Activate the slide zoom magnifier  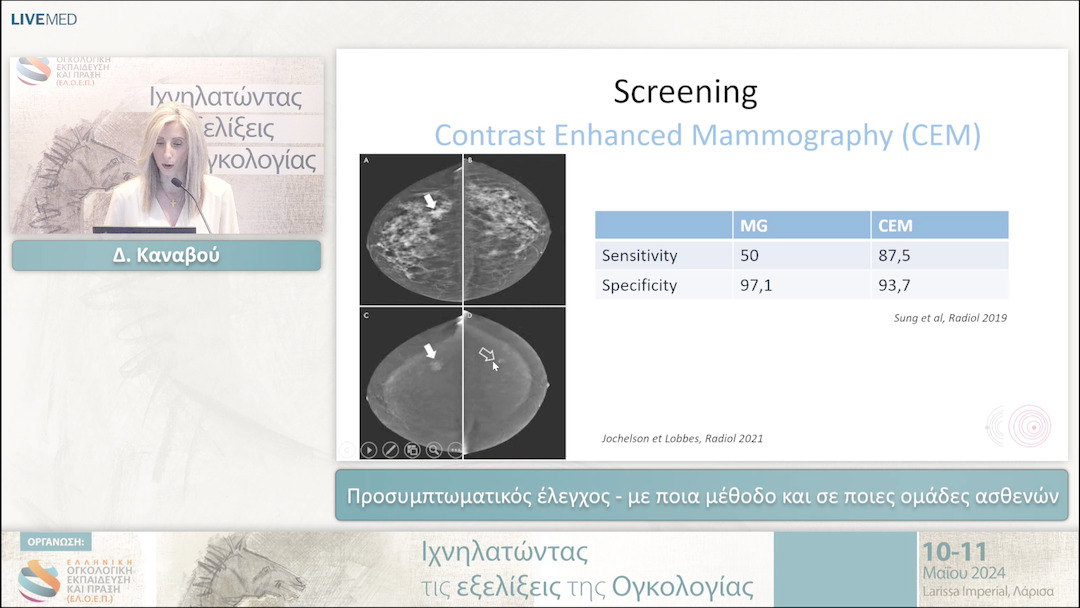[x=434, y=450]
